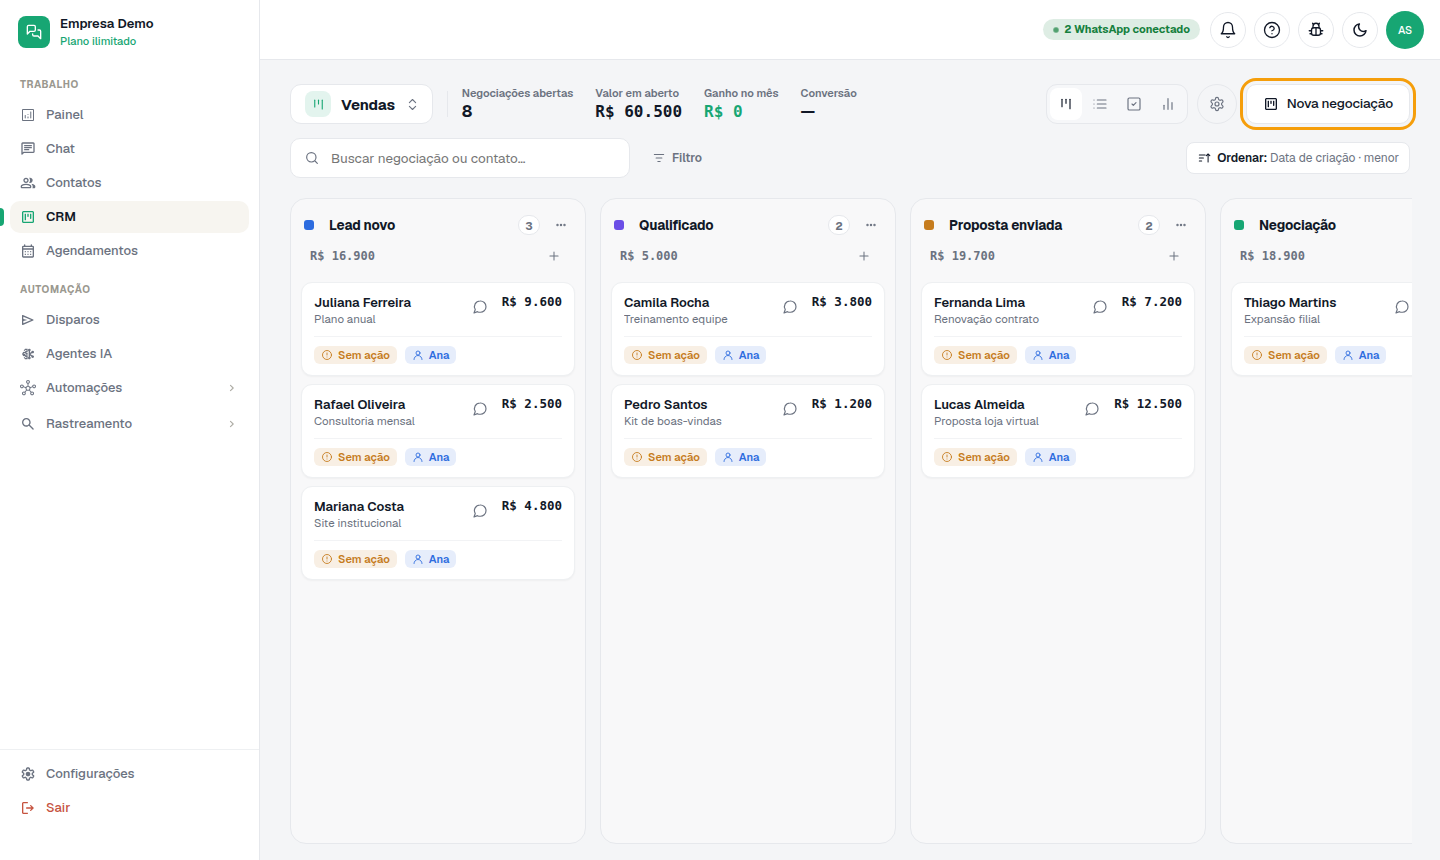Add a deal with Proposta enviada plus icon
The height and width of the screenshot is (860, 1440).
(1174, 256)
